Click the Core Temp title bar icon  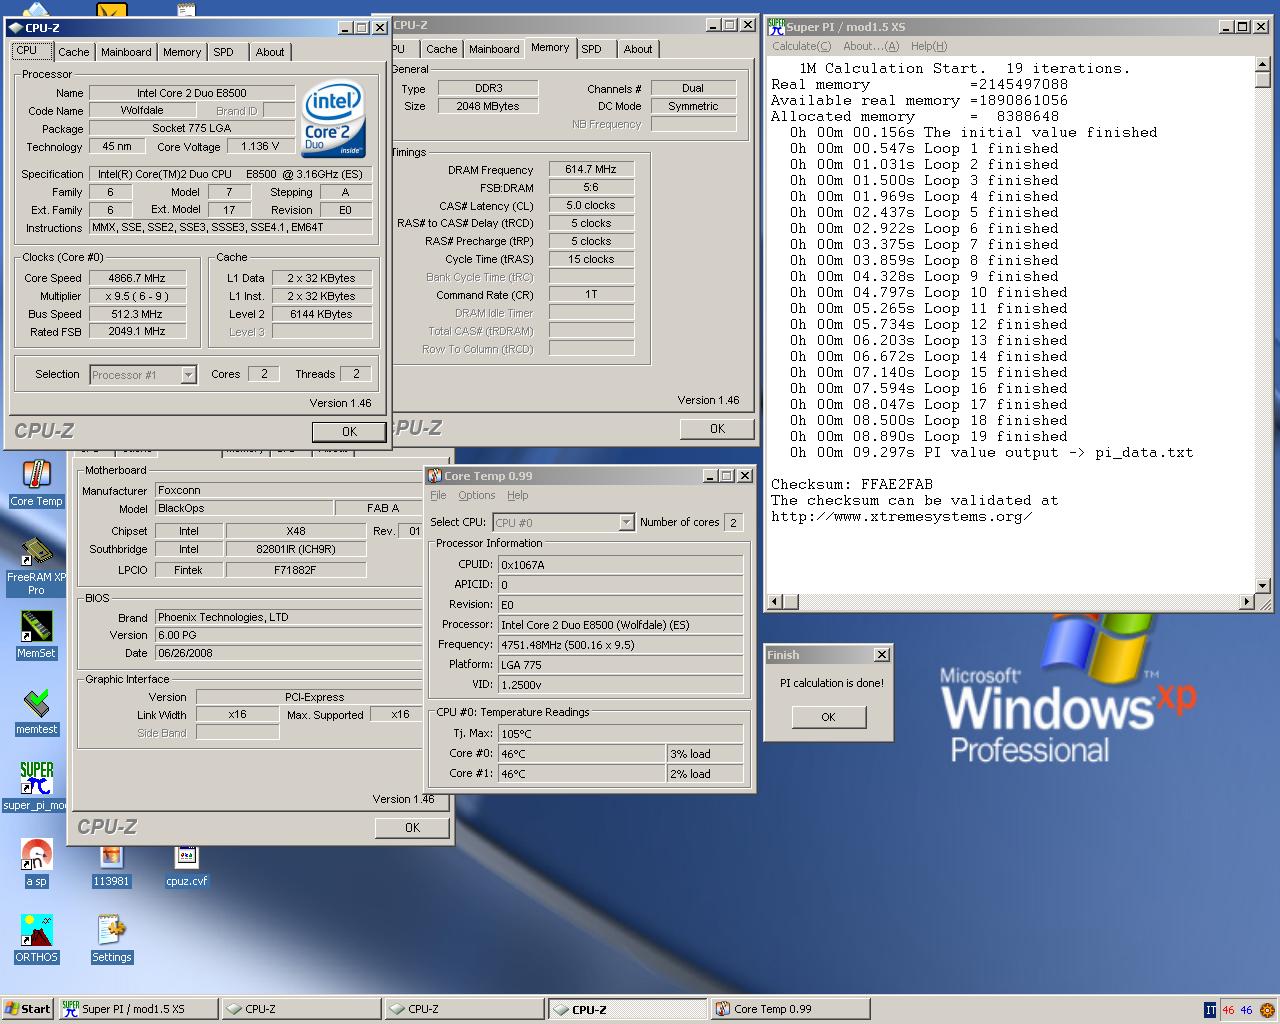[x=434, y=476]
